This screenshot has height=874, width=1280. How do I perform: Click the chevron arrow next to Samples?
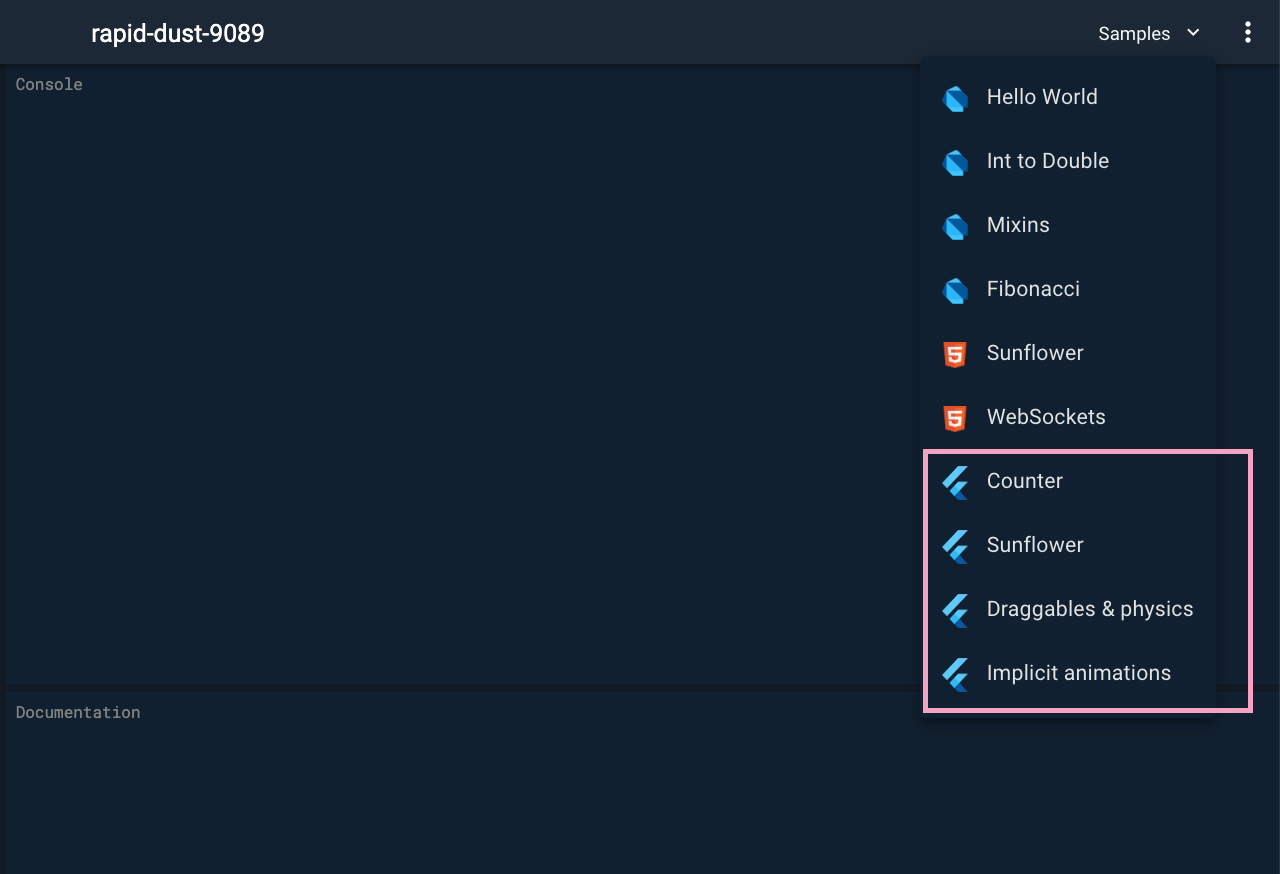pyautogui.click(x=1193, y=33)
